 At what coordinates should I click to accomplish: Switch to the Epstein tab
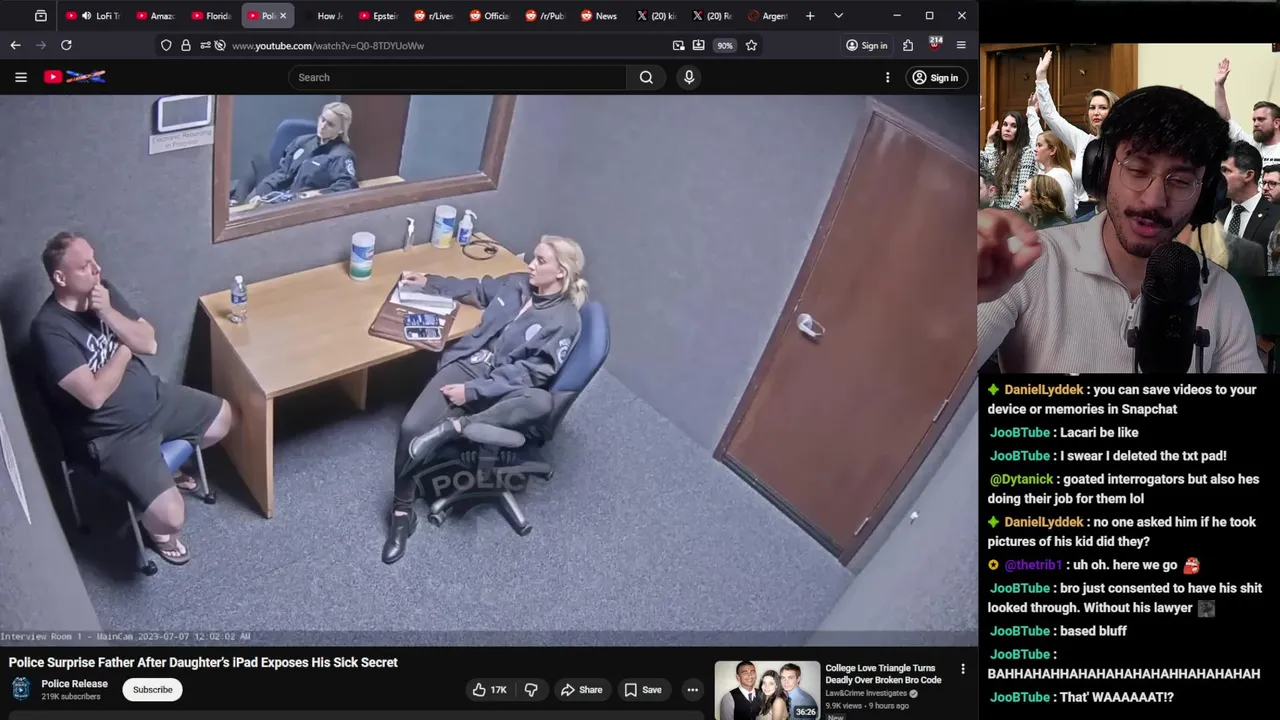pyautogui.click(x=378, y=16)
